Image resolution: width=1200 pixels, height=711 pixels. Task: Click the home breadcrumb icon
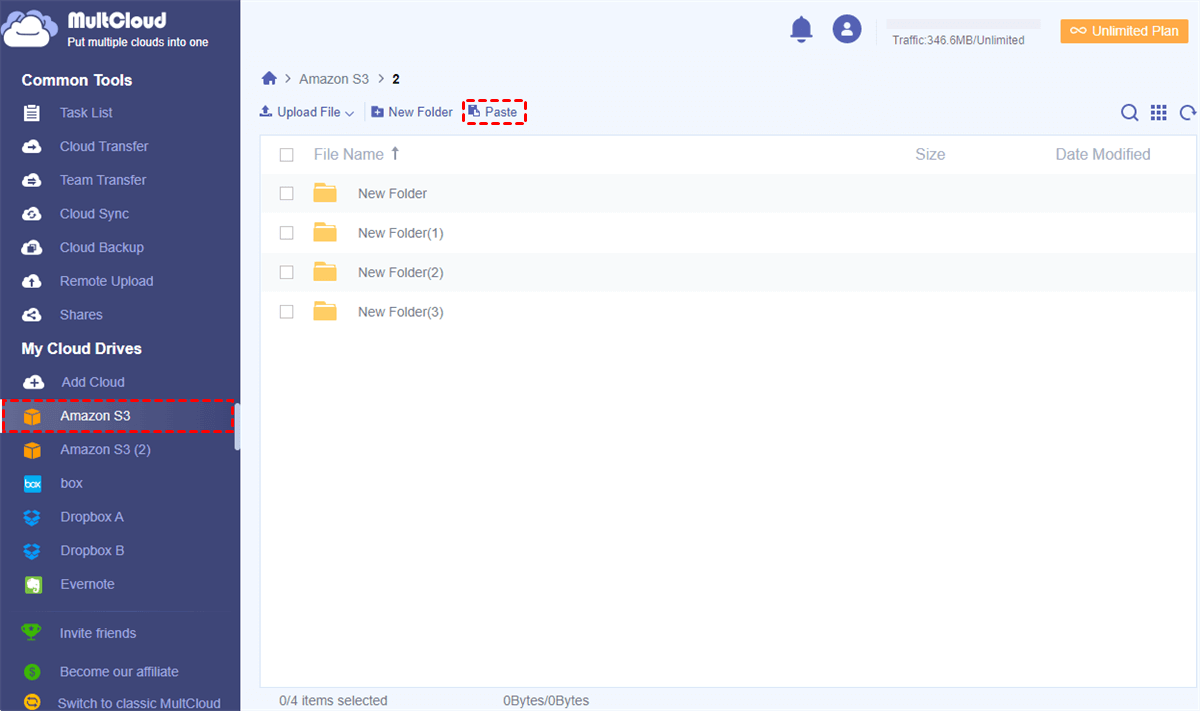coord(269,78)
